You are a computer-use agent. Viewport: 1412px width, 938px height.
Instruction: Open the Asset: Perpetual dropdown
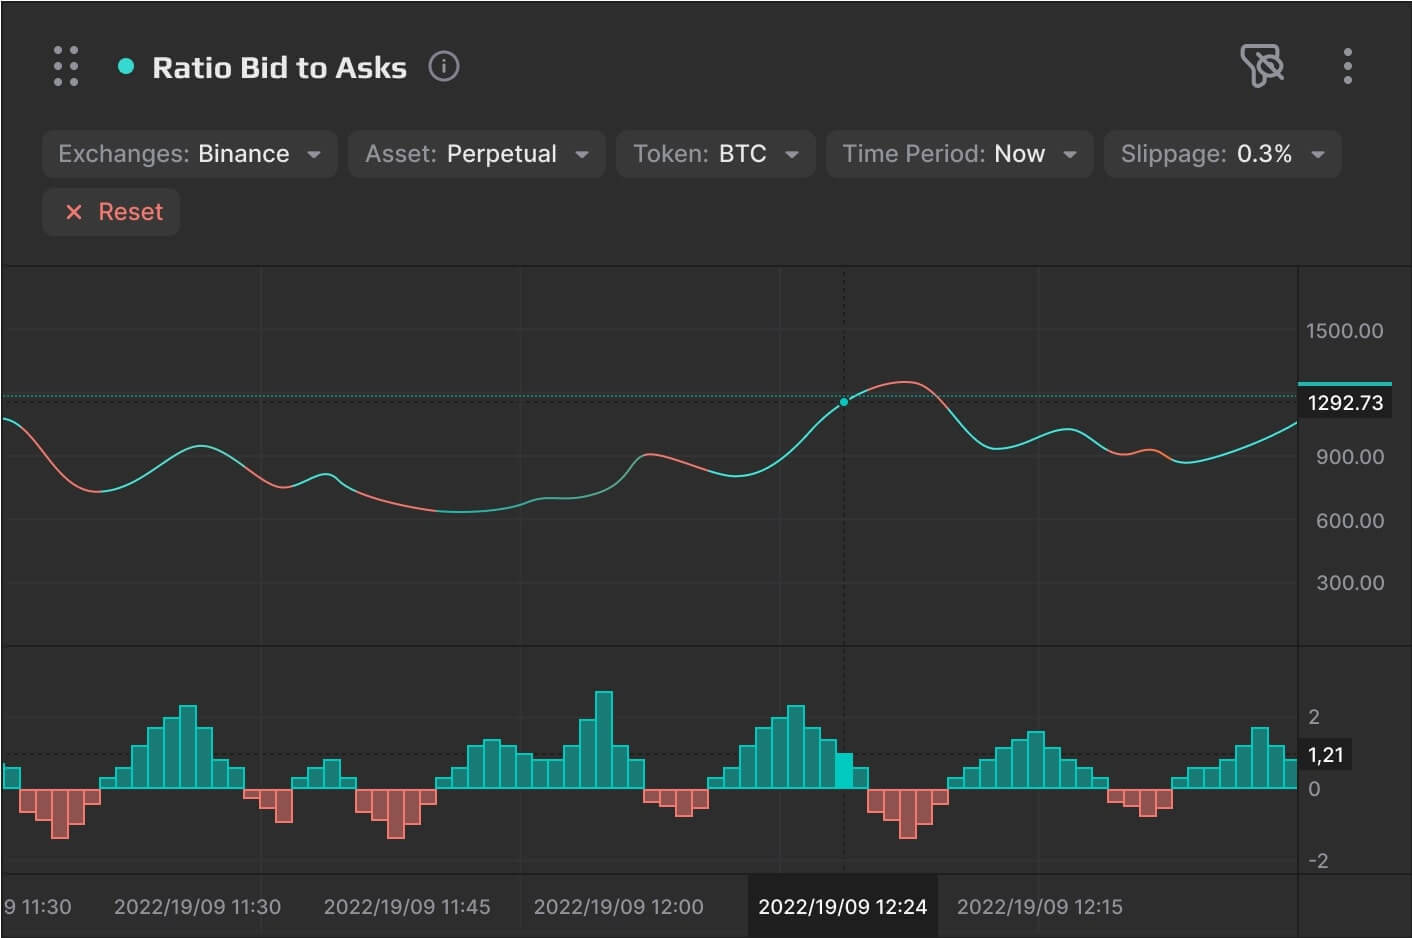coord(476,154)
